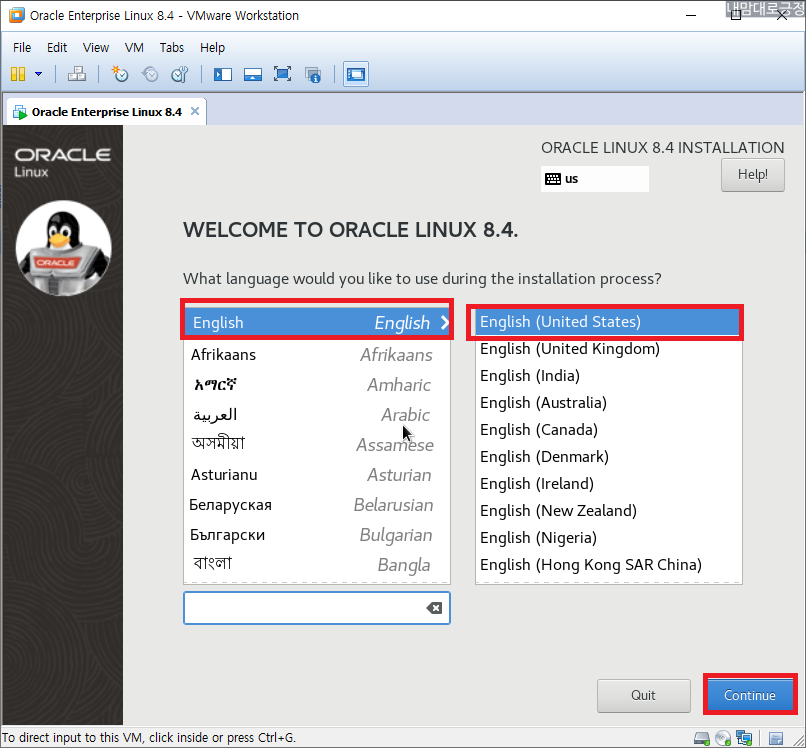The height and width of the screenshot is (748, 806).
Task: Click the CD/DVD drive status icon
Action: (x=723, y=738)
